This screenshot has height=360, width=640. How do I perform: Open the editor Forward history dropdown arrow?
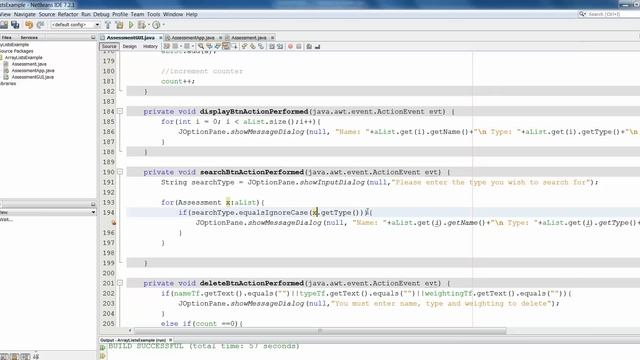pyautogui.click(x=192, y=47)
